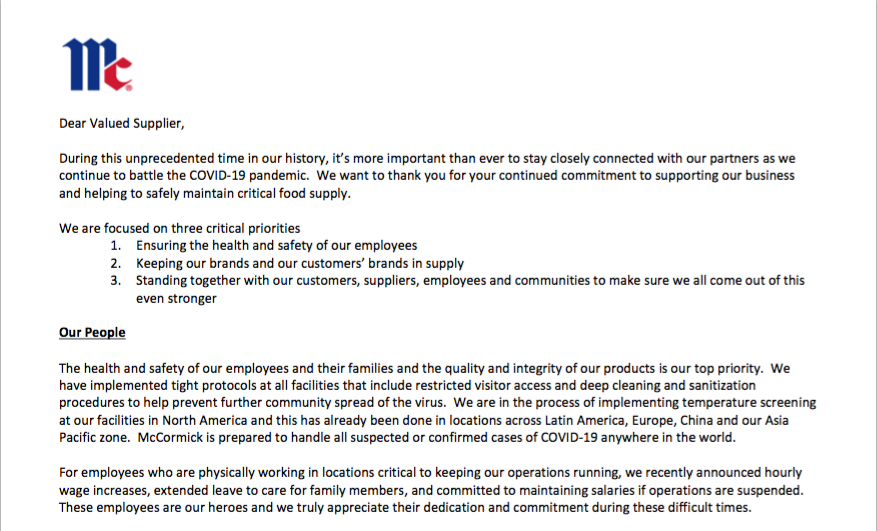The height and width of the screenshot is (531, 877).
Task: Click the 'Dear Valued Supplier,' greeting
Action: pos(122,124)
